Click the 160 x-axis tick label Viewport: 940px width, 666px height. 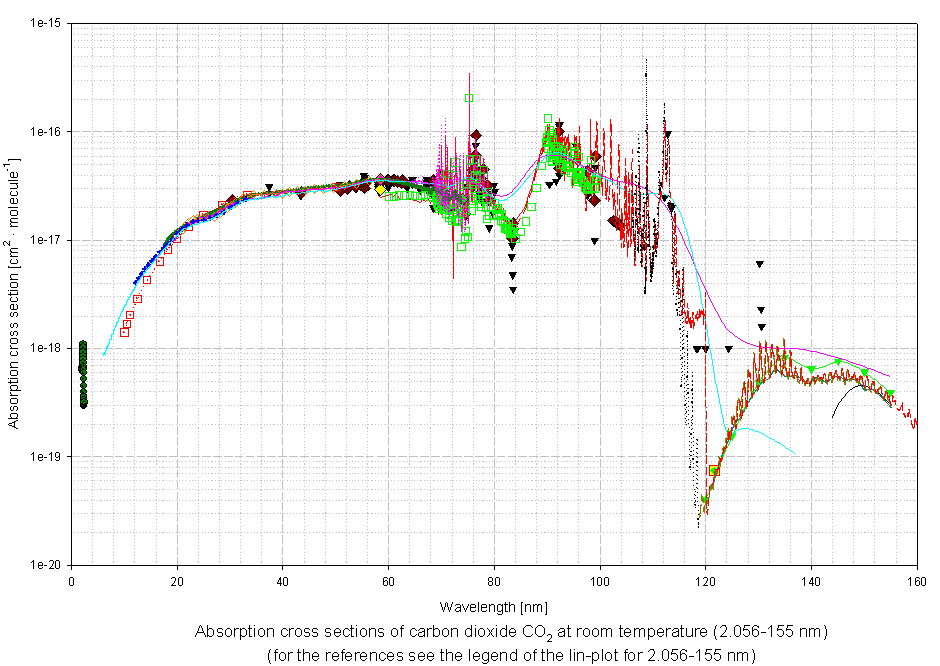[x=916, y=580]
